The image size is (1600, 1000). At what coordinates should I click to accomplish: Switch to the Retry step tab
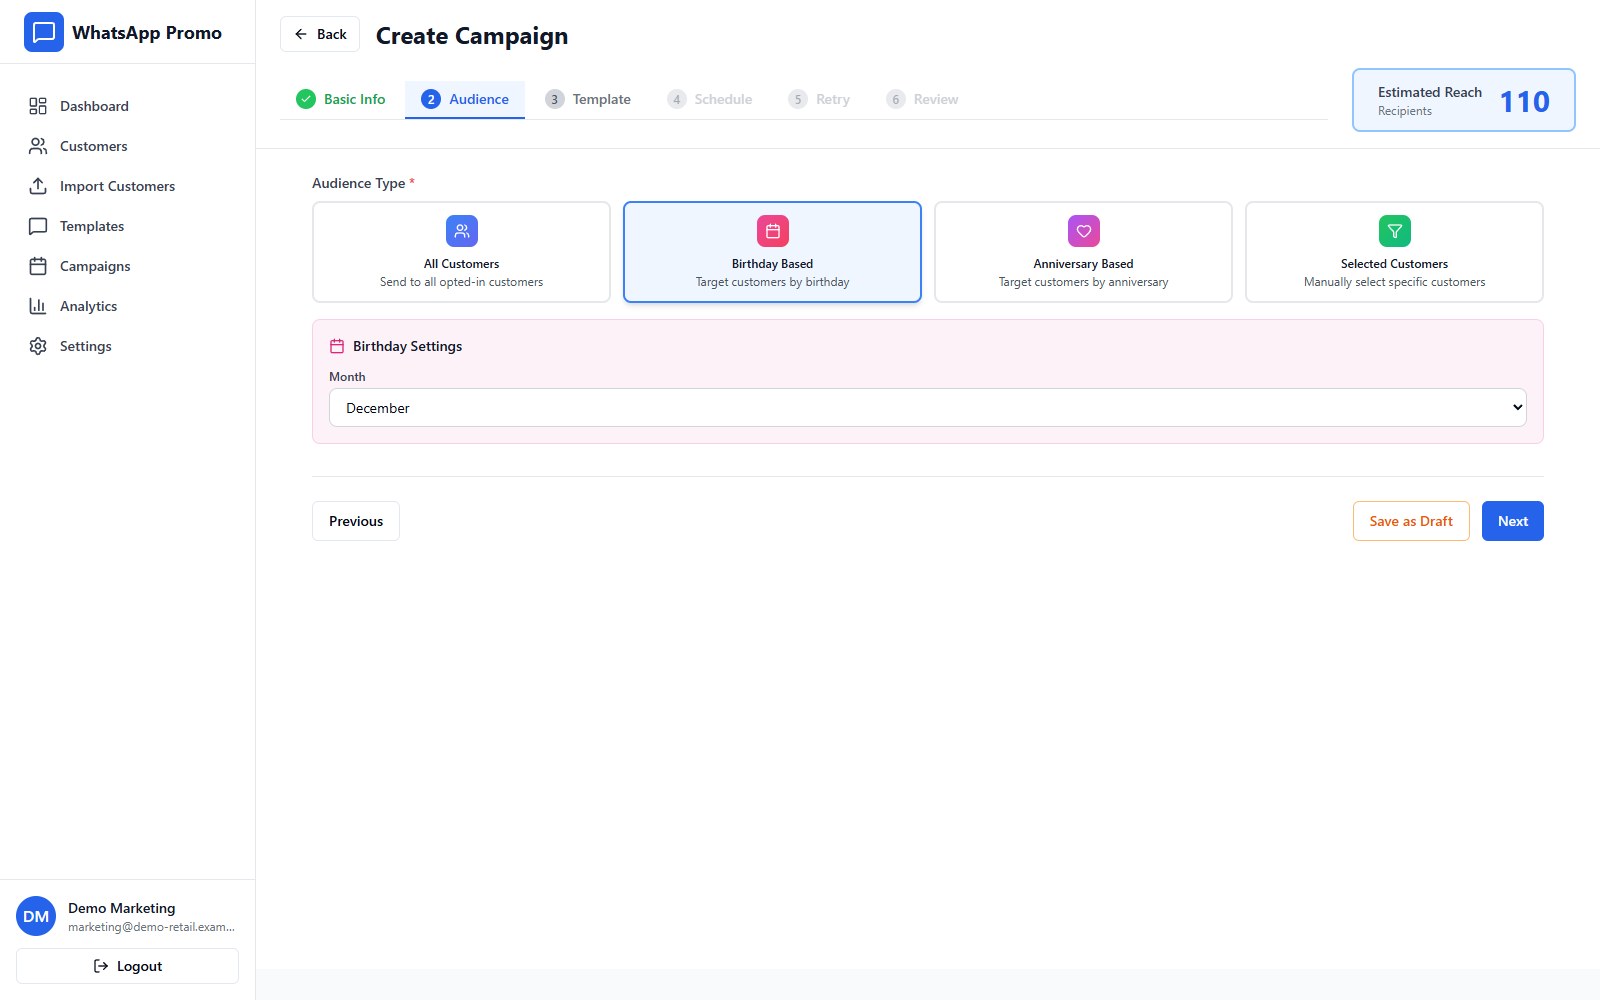(x=819, y=99)
